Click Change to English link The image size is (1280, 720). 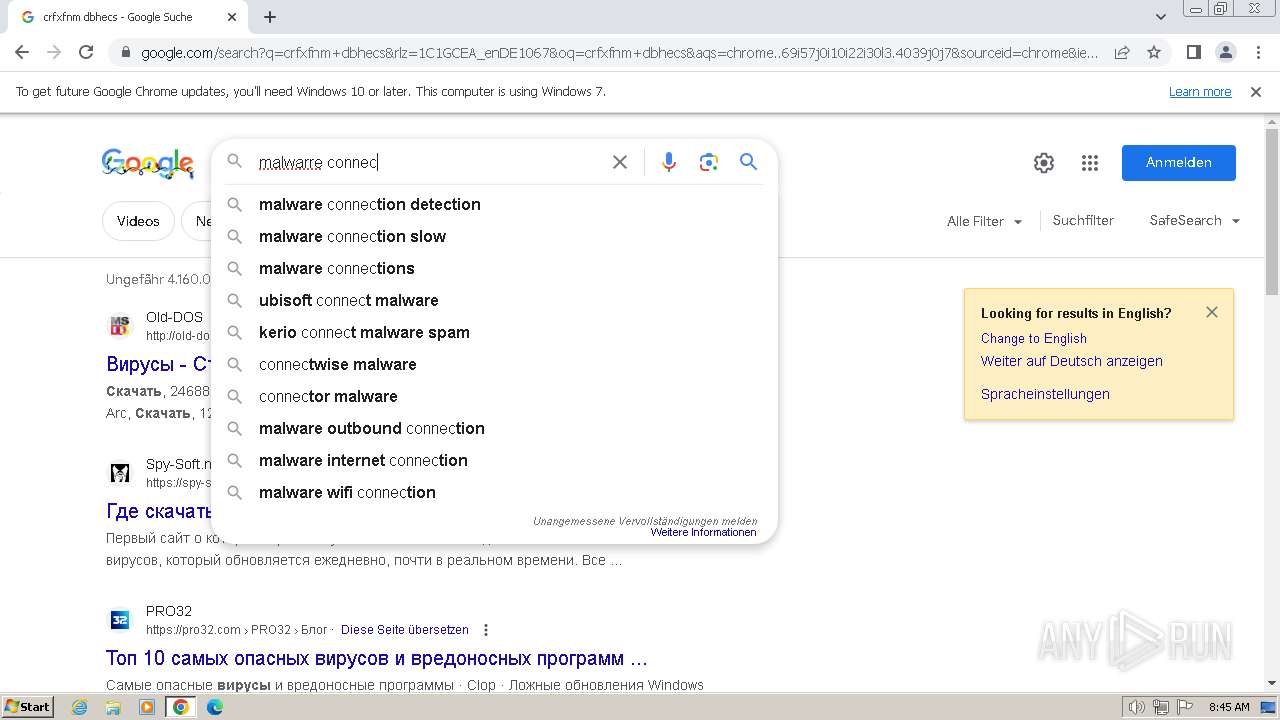(1034, 338)
